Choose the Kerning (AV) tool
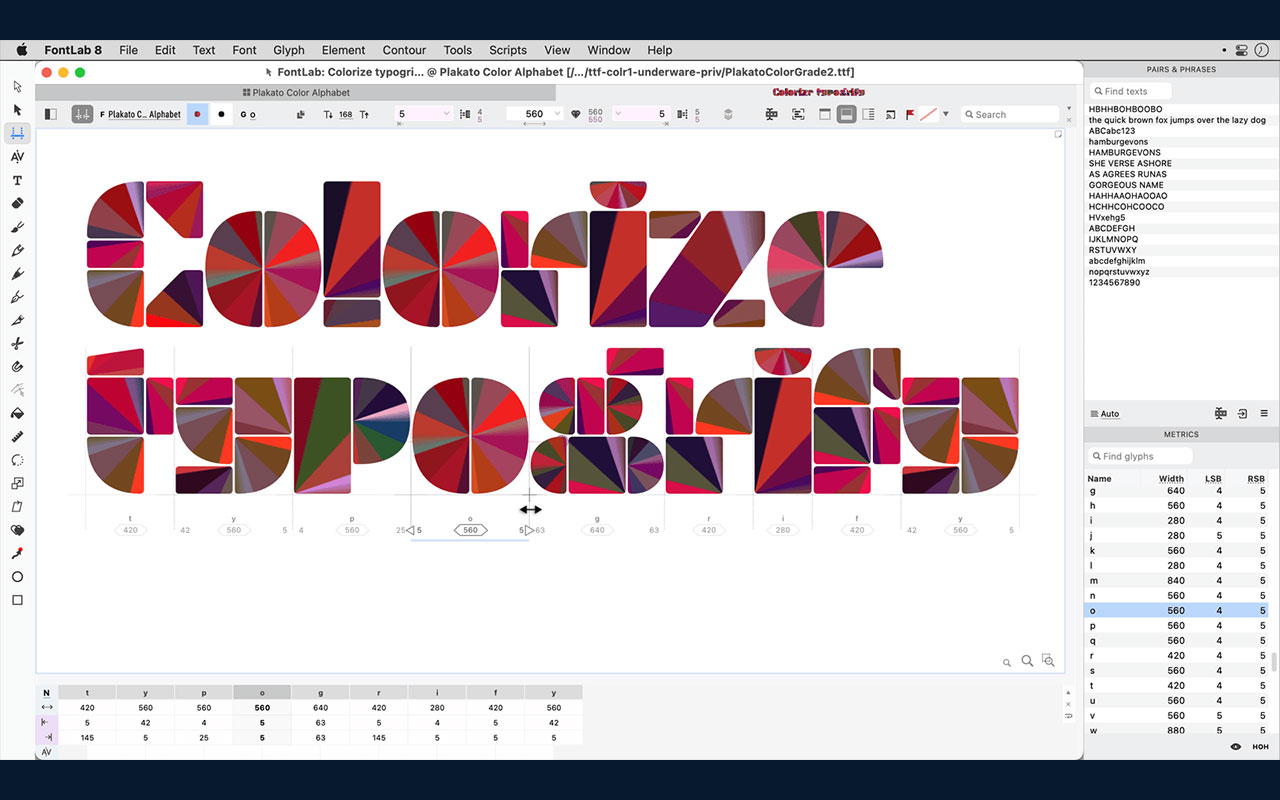This screenshot has height=800, width=1280. point(17,157)
